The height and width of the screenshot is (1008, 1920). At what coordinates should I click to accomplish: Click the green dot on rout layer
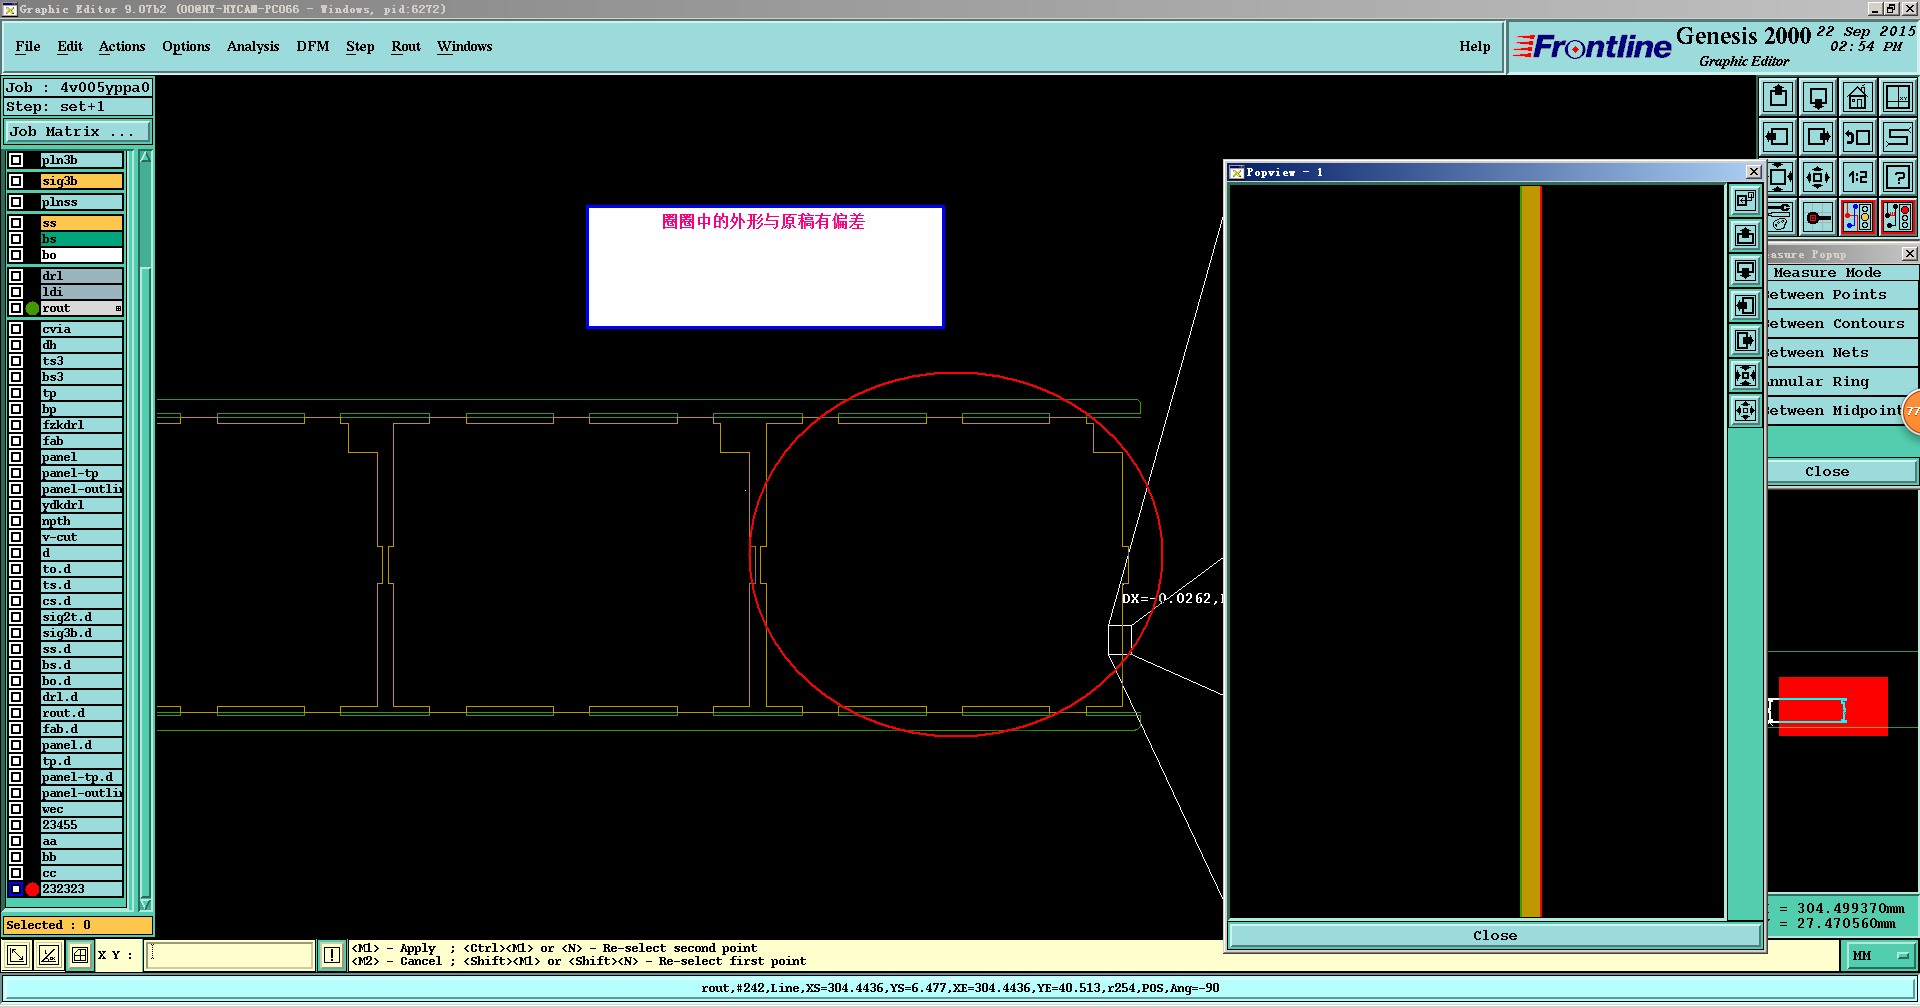click(x=32, y=308)
